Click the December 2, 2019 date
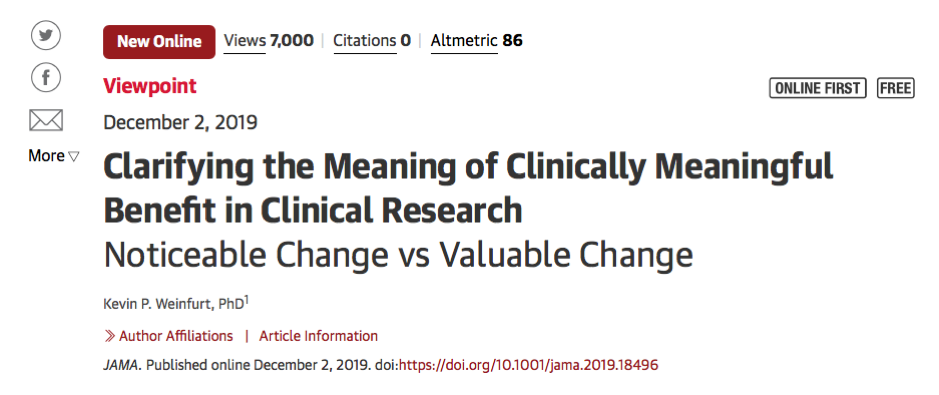This screenshot has height=395, width=939. [180, 122]
